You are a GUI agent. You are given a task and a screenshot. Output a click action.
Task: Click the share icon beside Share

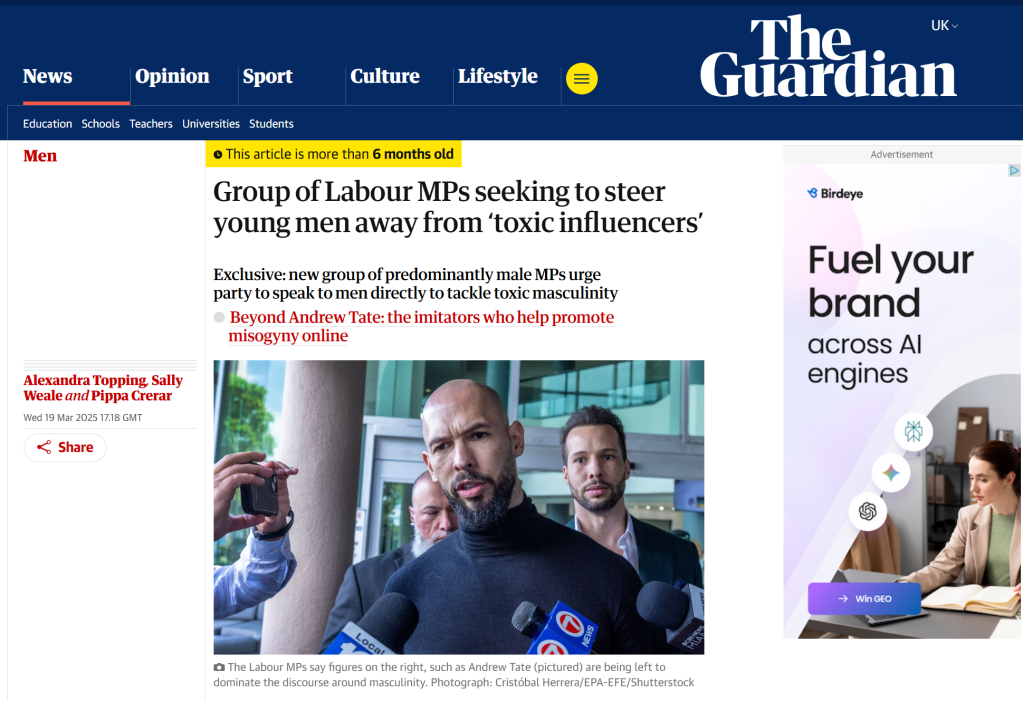[44, 447]
